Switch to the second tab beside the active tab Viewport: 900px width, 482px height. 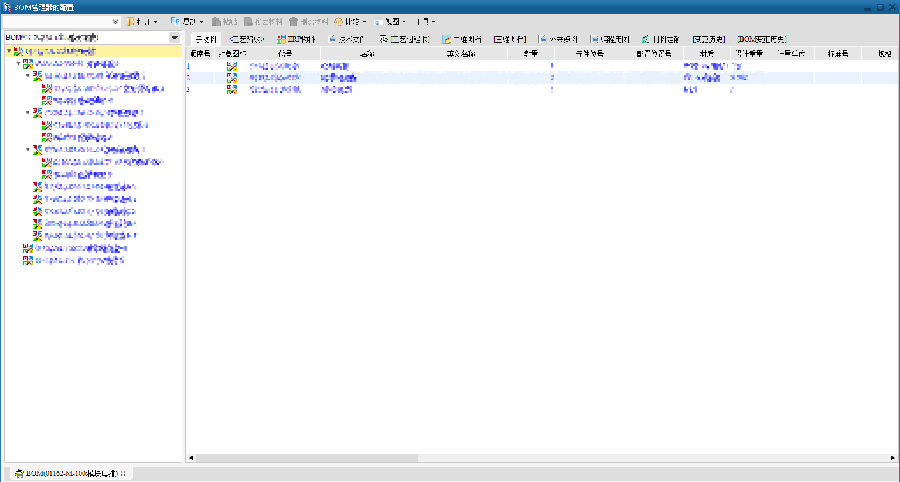(246, 39)
